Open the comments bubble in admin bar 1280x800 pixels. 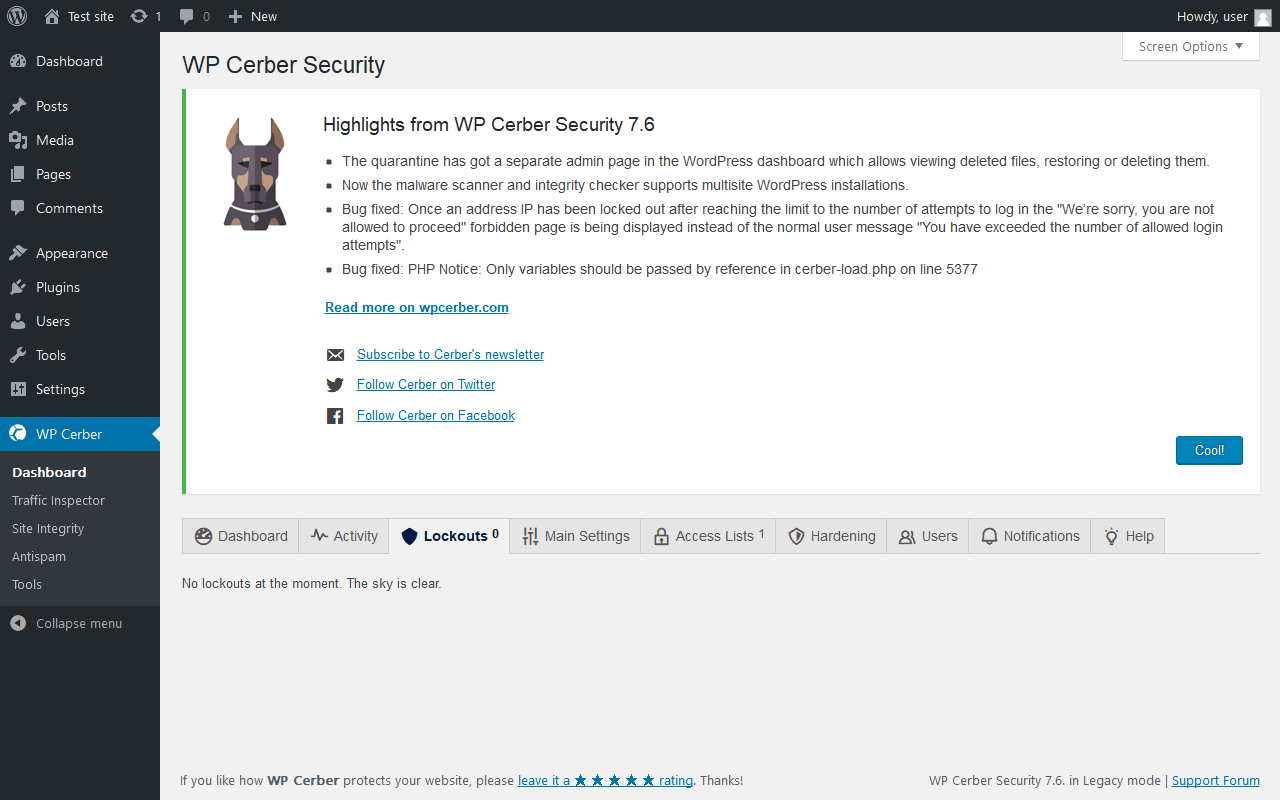click(195, 16)
